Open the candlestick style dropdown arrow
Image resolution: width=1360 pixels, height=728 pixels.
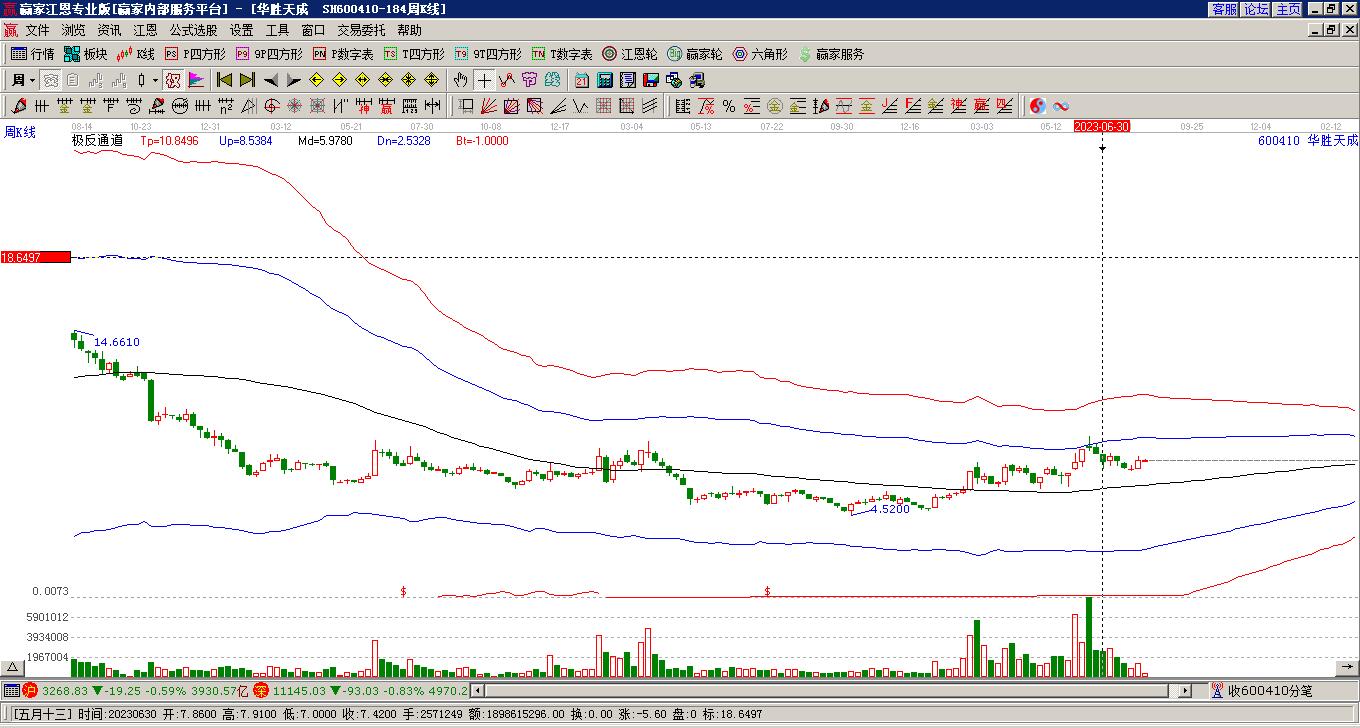155,80
